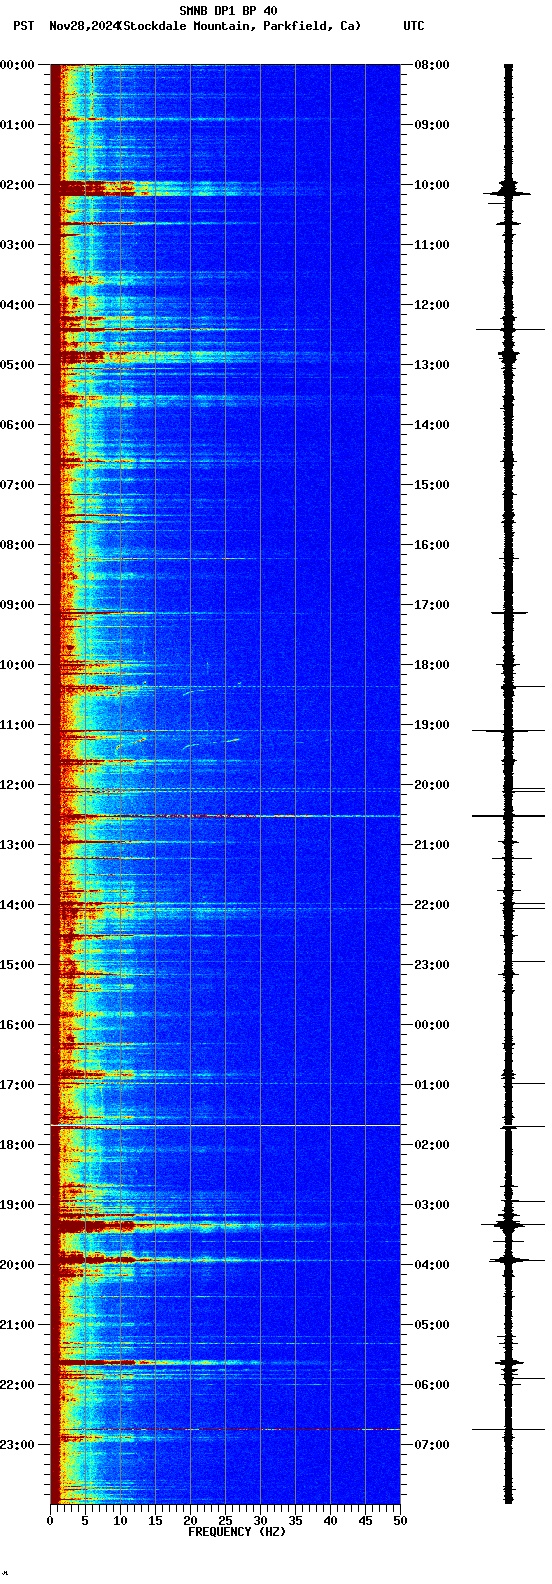Click the frequency axis tick label "50"
Image resolution: width=552 pixels, height=1584 pixels.
point(400,1521)
